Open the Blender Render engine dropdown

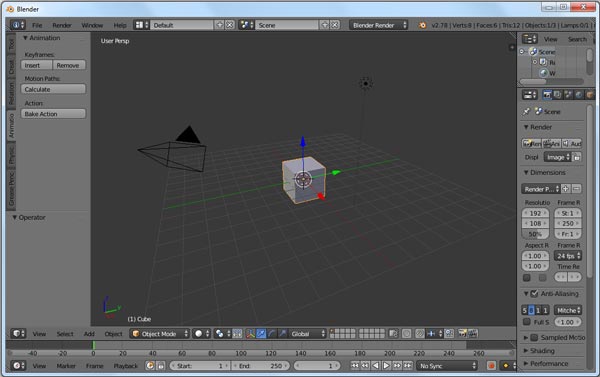coord(378,25)
